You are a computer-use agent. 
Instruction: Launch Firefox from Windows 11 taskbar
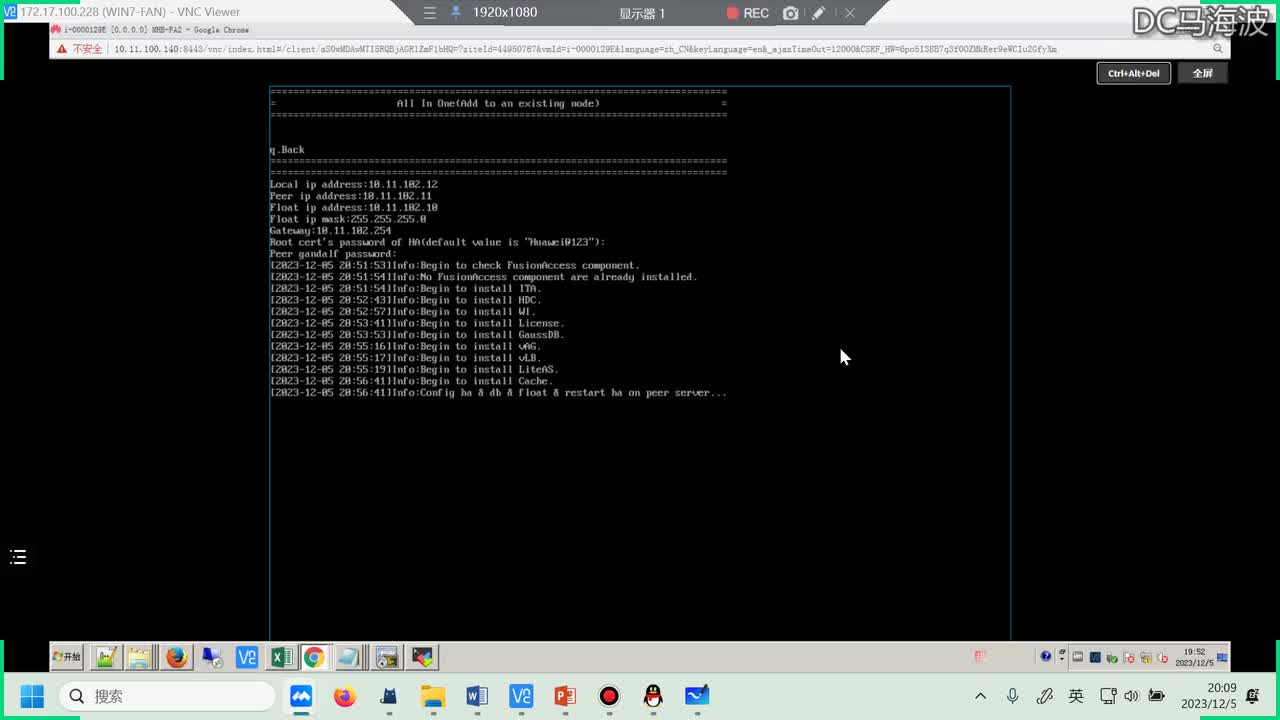(345, 696)
